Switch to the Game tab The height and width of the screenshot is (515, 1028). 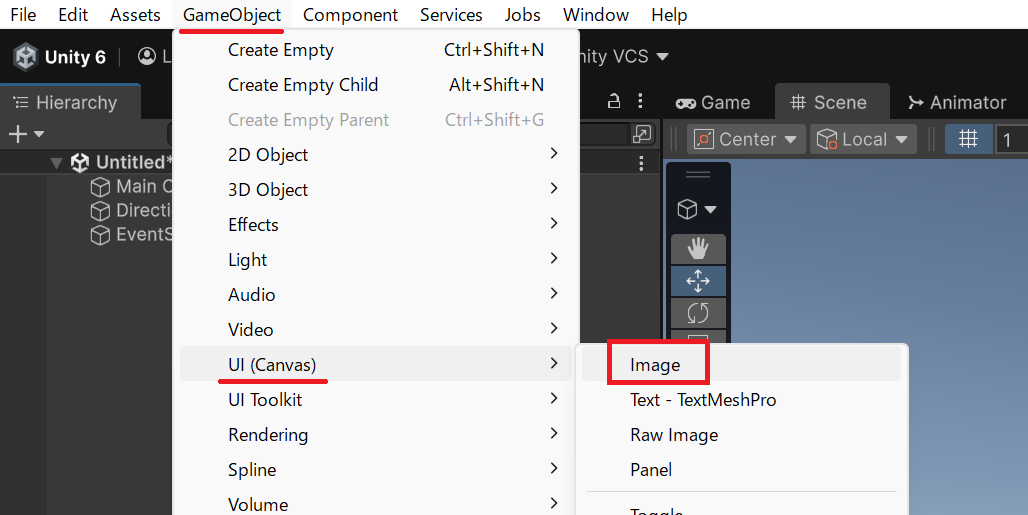tap(713, 102)
